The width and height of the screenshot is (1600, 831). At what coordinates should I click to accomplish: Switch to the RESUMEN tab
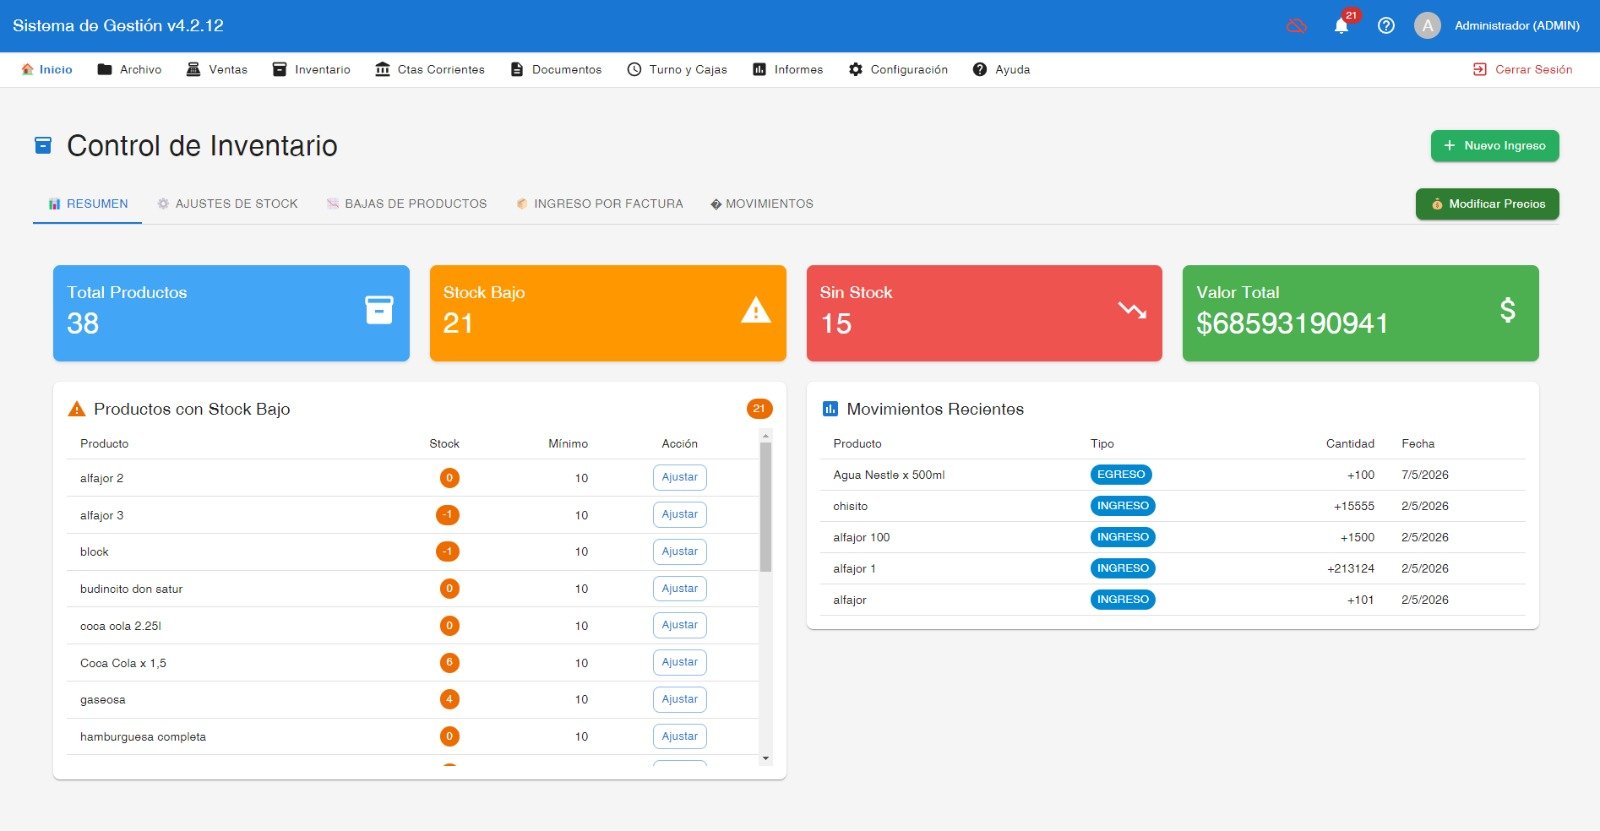coord(88,204)
